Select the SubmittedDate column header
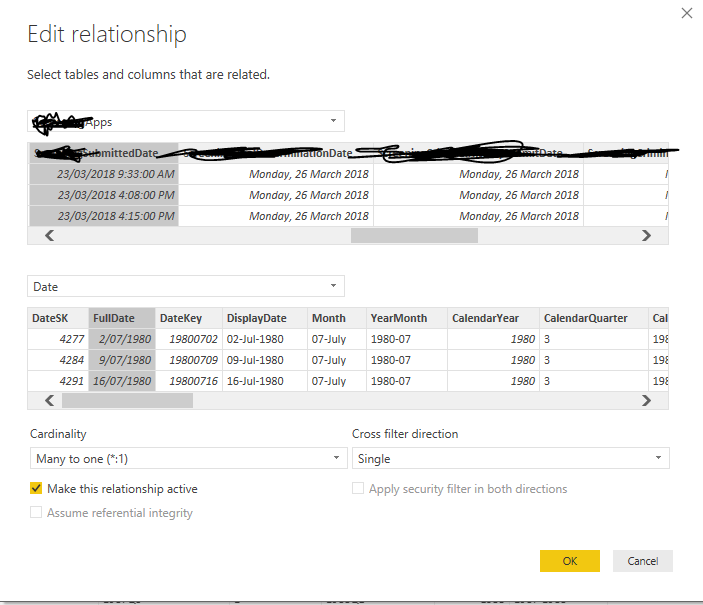The image size is (703, 605). click(x=104, y=153)
